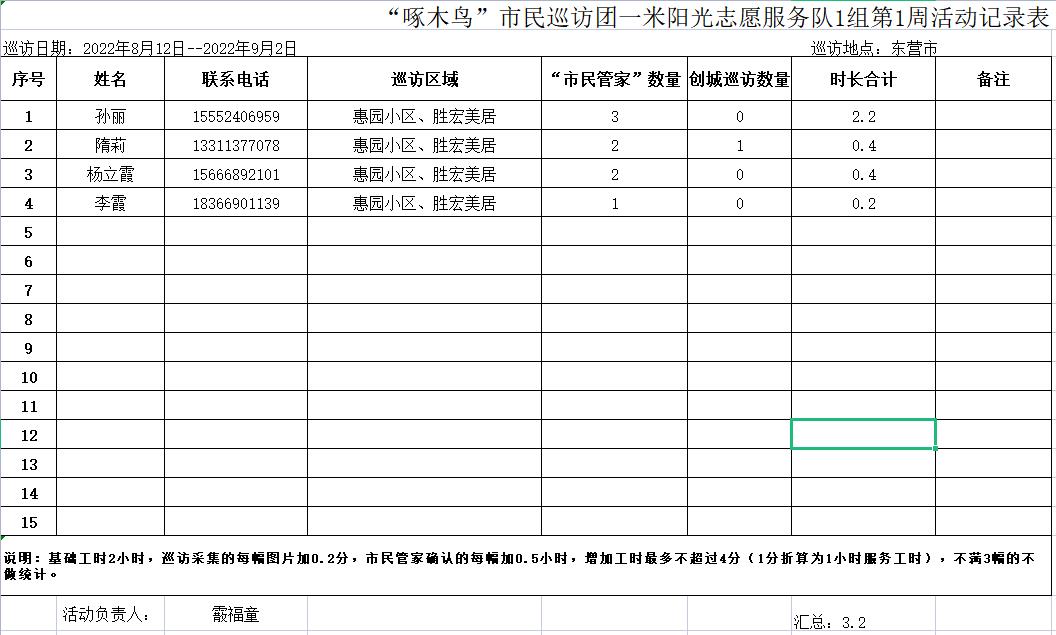
Task: Click the serial number cell 12
Action: pos(28,434)
